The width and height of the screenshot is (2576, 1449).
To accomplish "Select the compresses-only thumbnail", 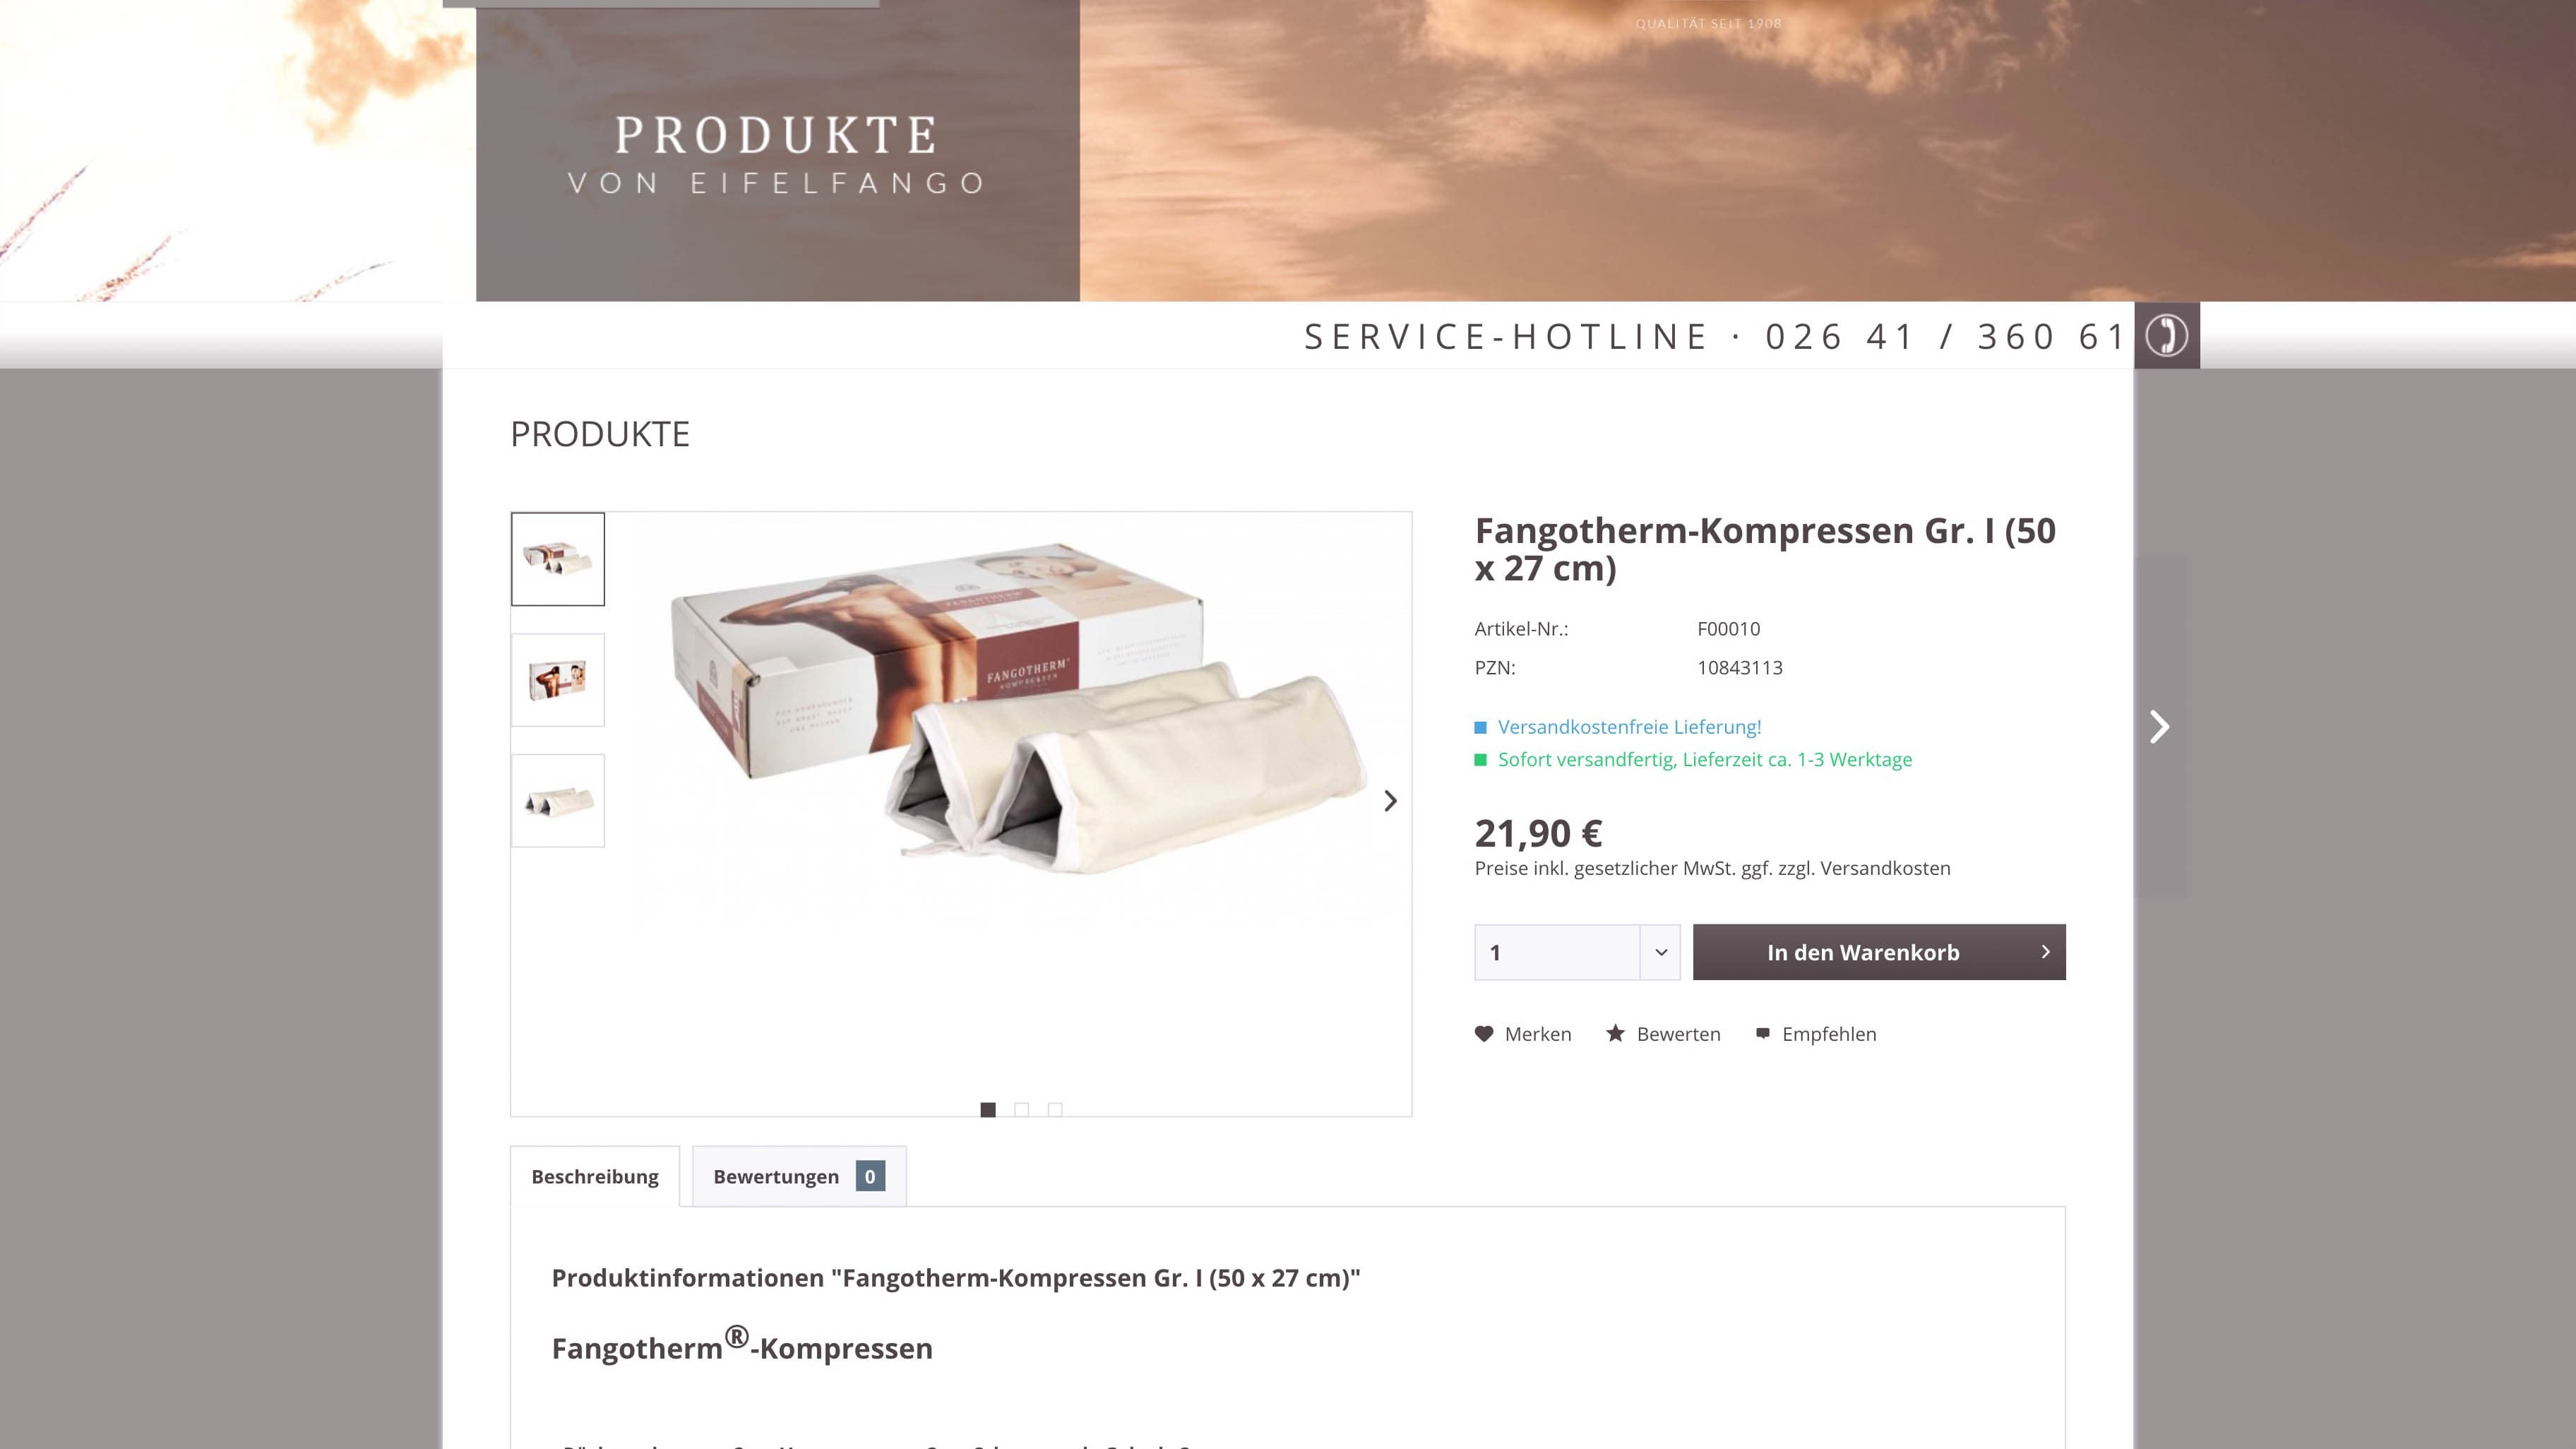I will click(x=558, y=801).
